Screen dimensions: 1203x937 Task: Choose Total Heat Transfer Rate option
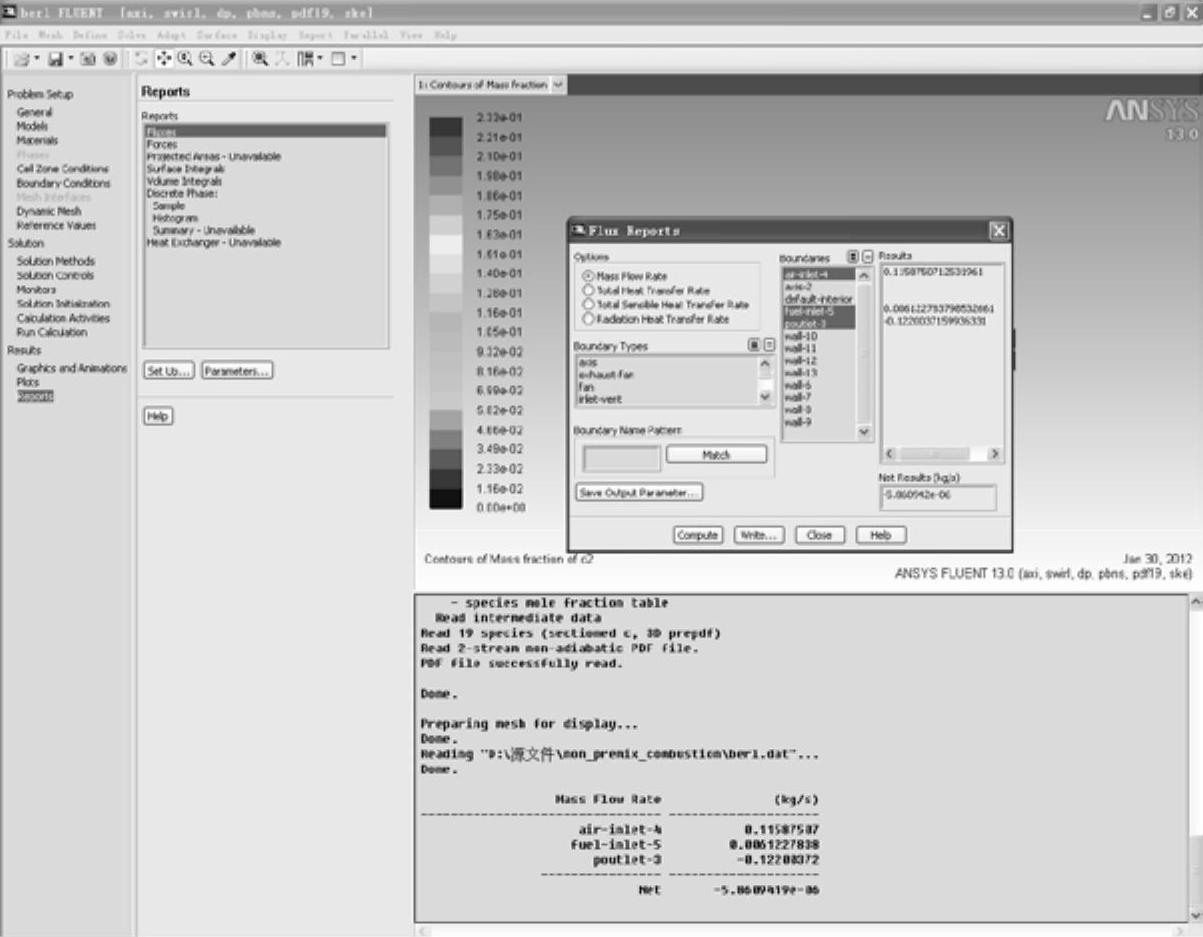click(x=587, y=290)
